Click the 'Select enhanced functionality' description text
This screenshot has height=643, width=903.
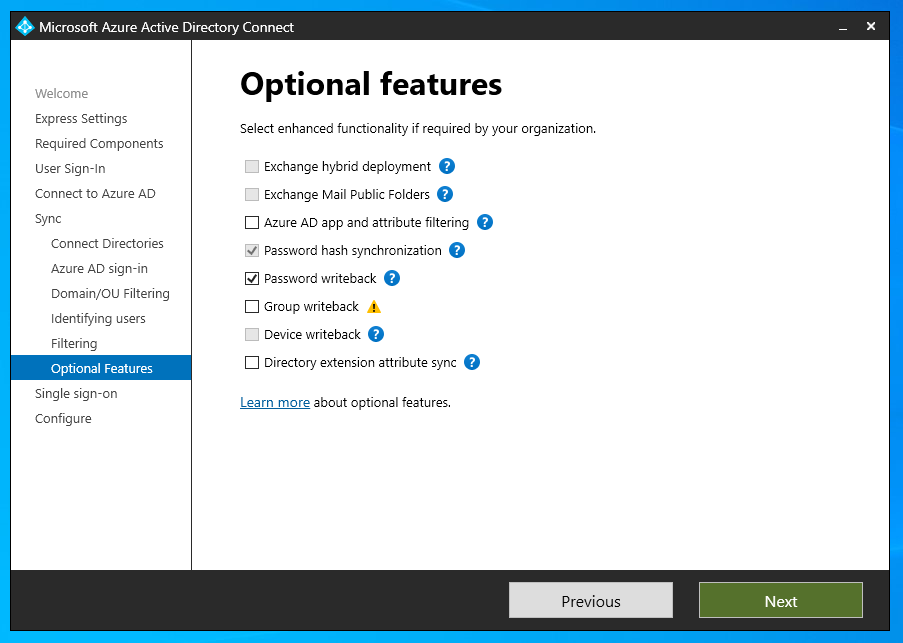[x=418, y=128]
